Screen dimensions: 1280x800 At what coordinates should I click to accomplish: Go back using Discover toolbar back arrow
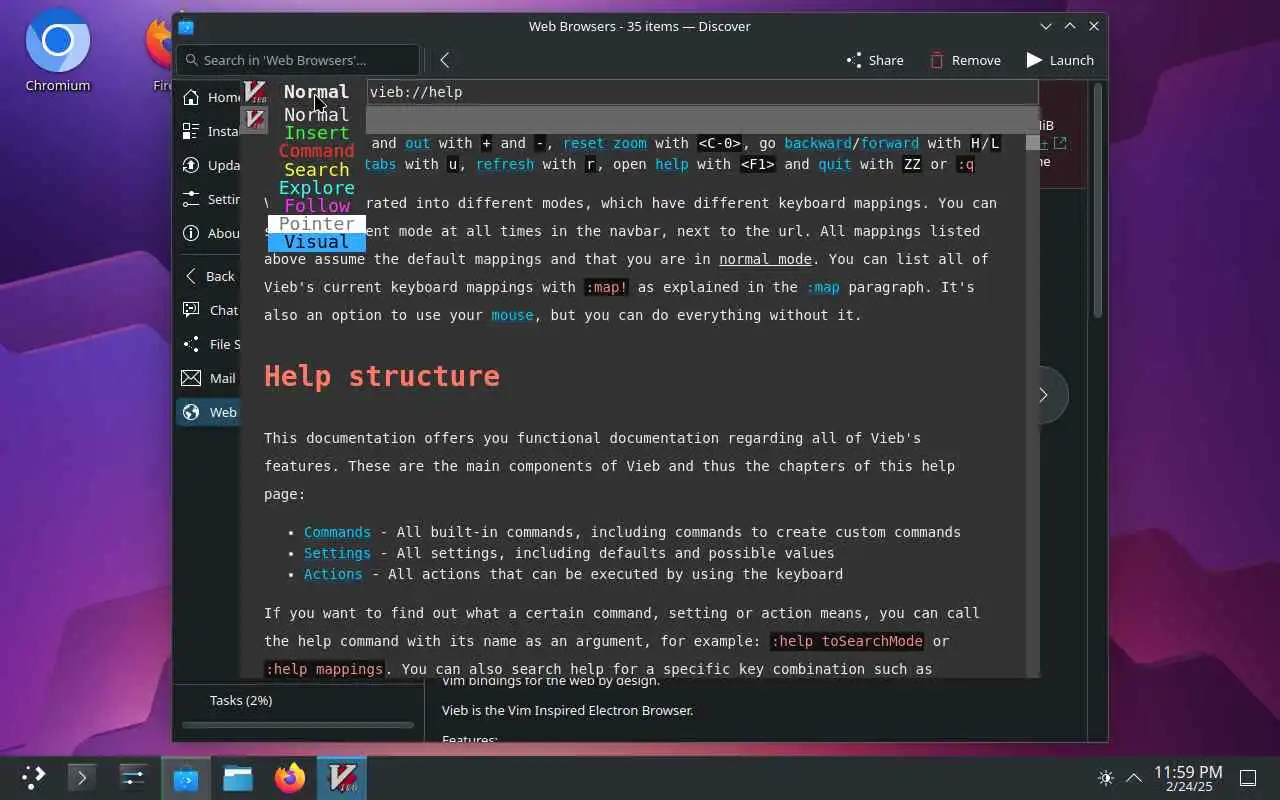(x=445, y=60)
